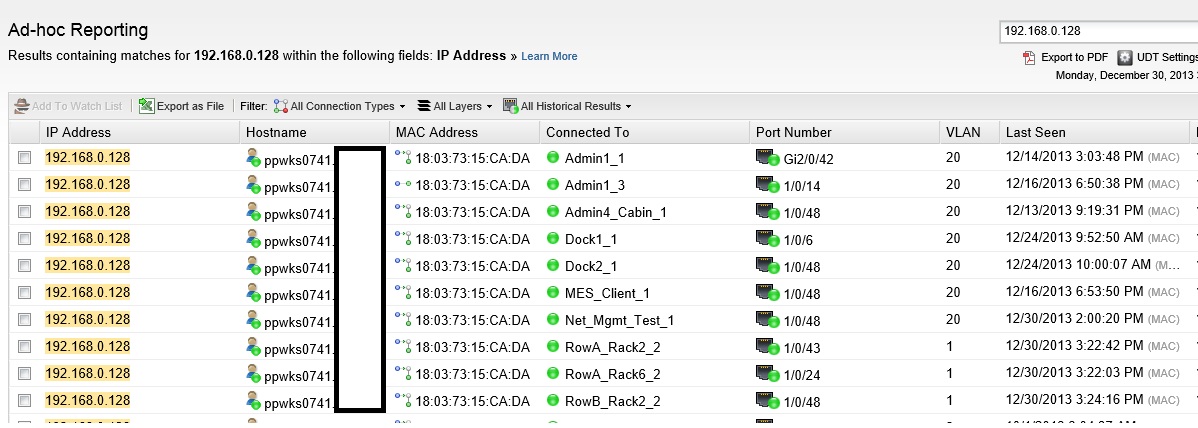Screen dimensions: 1198x428
Task: Check the box for MES_Client_1 row
Action: click(24, 293)
